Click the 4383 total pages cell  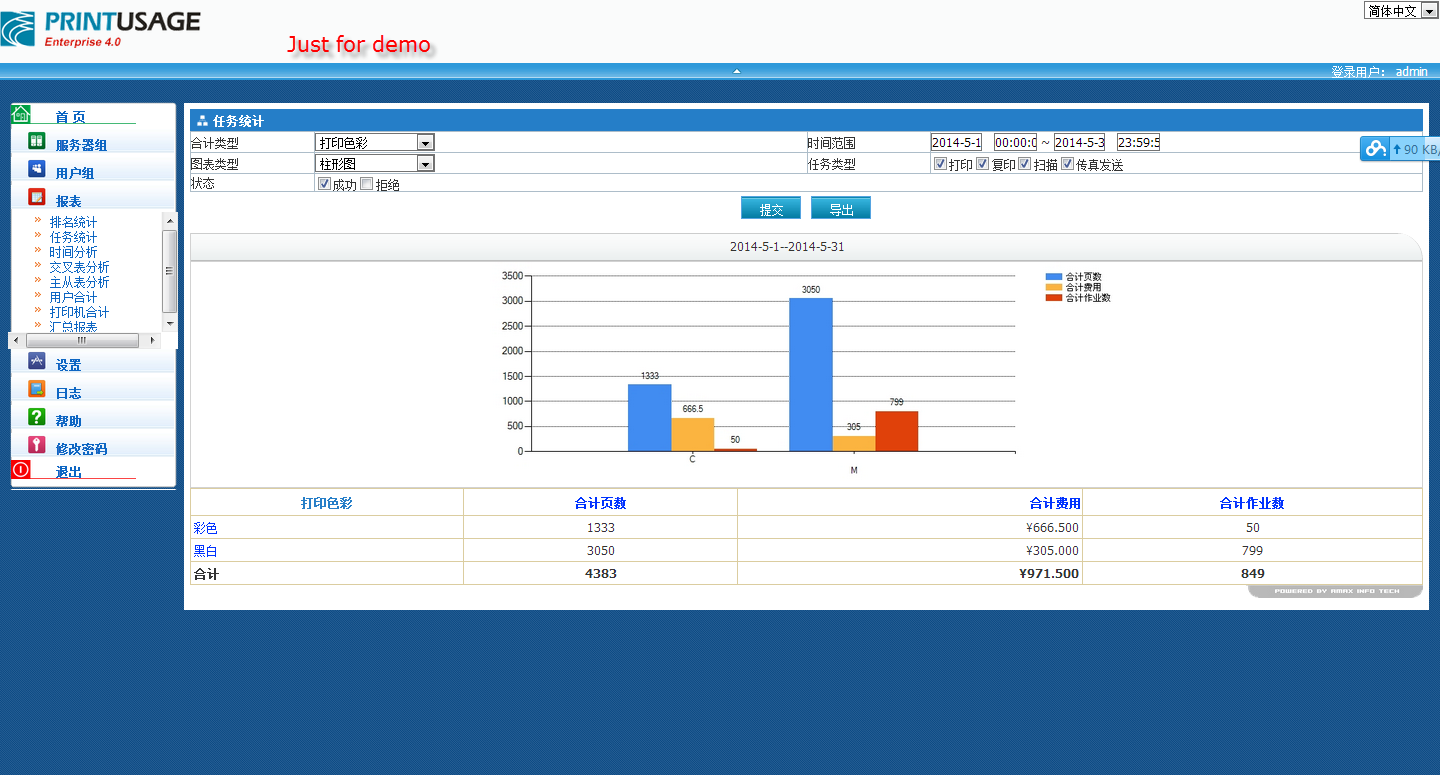(x=600, y=573)
